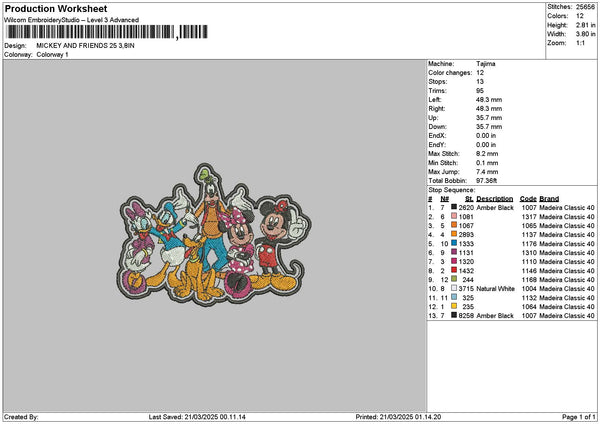Click the Stitches count '25656'
Screen dimensions: 600x424
click(585, 7)
